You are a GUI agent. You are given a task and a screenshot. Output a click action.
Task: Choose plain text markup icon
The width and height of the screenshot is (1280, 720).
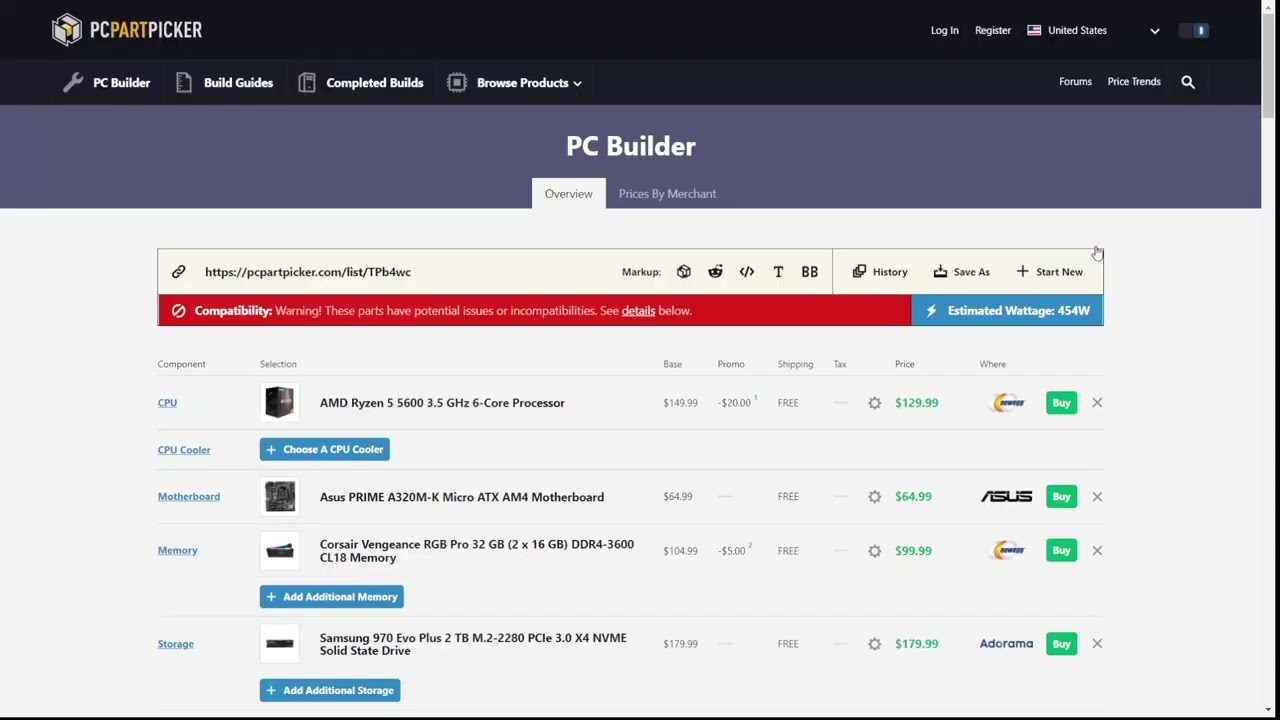pos(778,272)
